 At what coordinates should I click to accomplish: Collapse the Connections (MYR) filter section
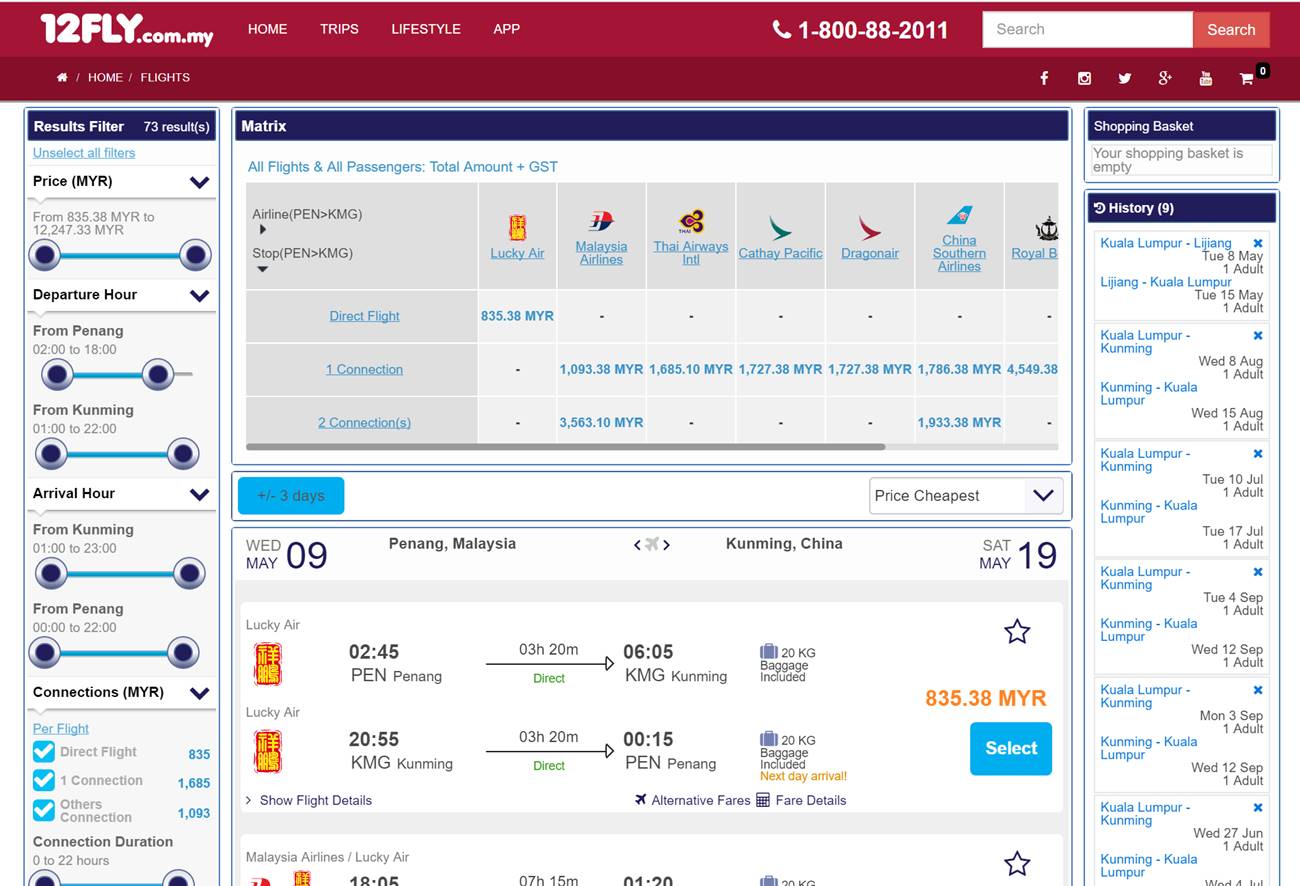coord(200,693)
